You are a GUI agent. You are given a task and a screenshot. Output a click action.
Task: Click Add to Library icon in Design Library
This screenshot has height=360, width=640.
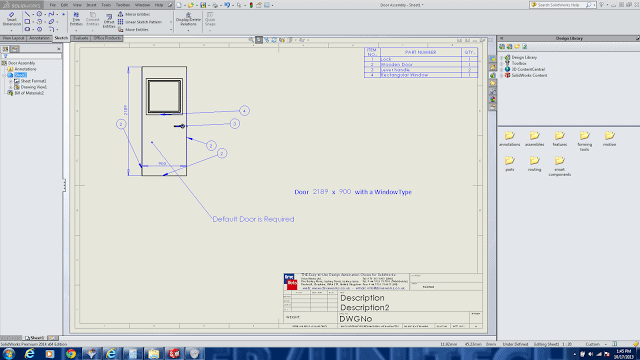point(502,47)
